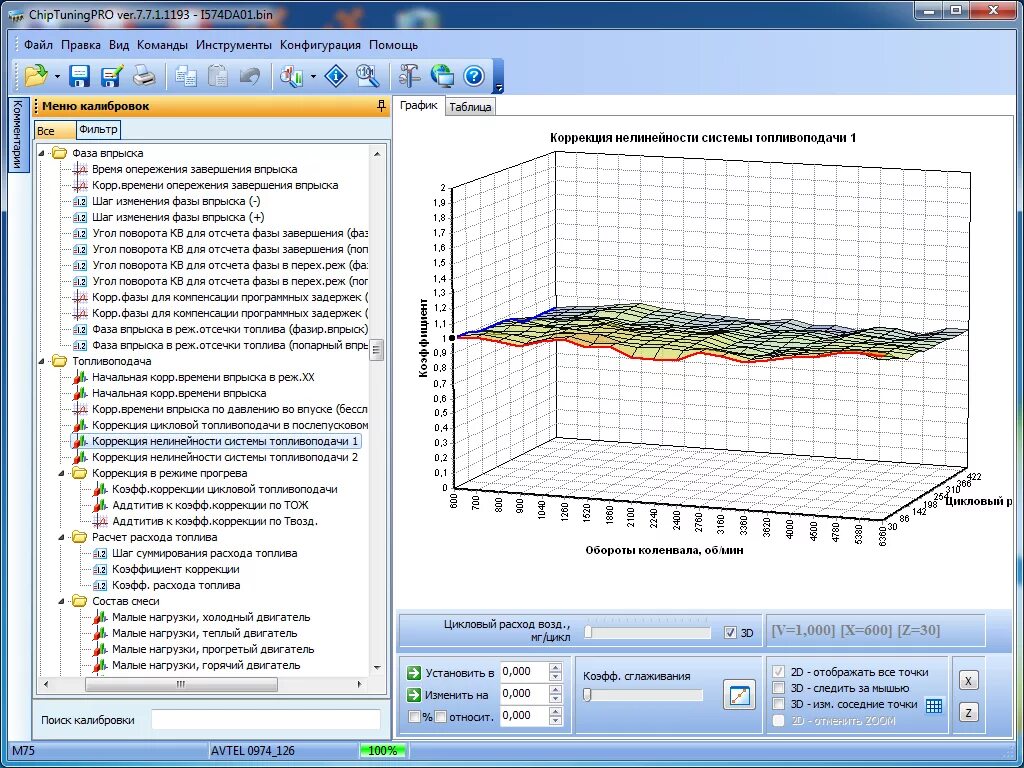1024x768 pixels.
Task: Open the Помощь menu
Action: pos(394,45)
